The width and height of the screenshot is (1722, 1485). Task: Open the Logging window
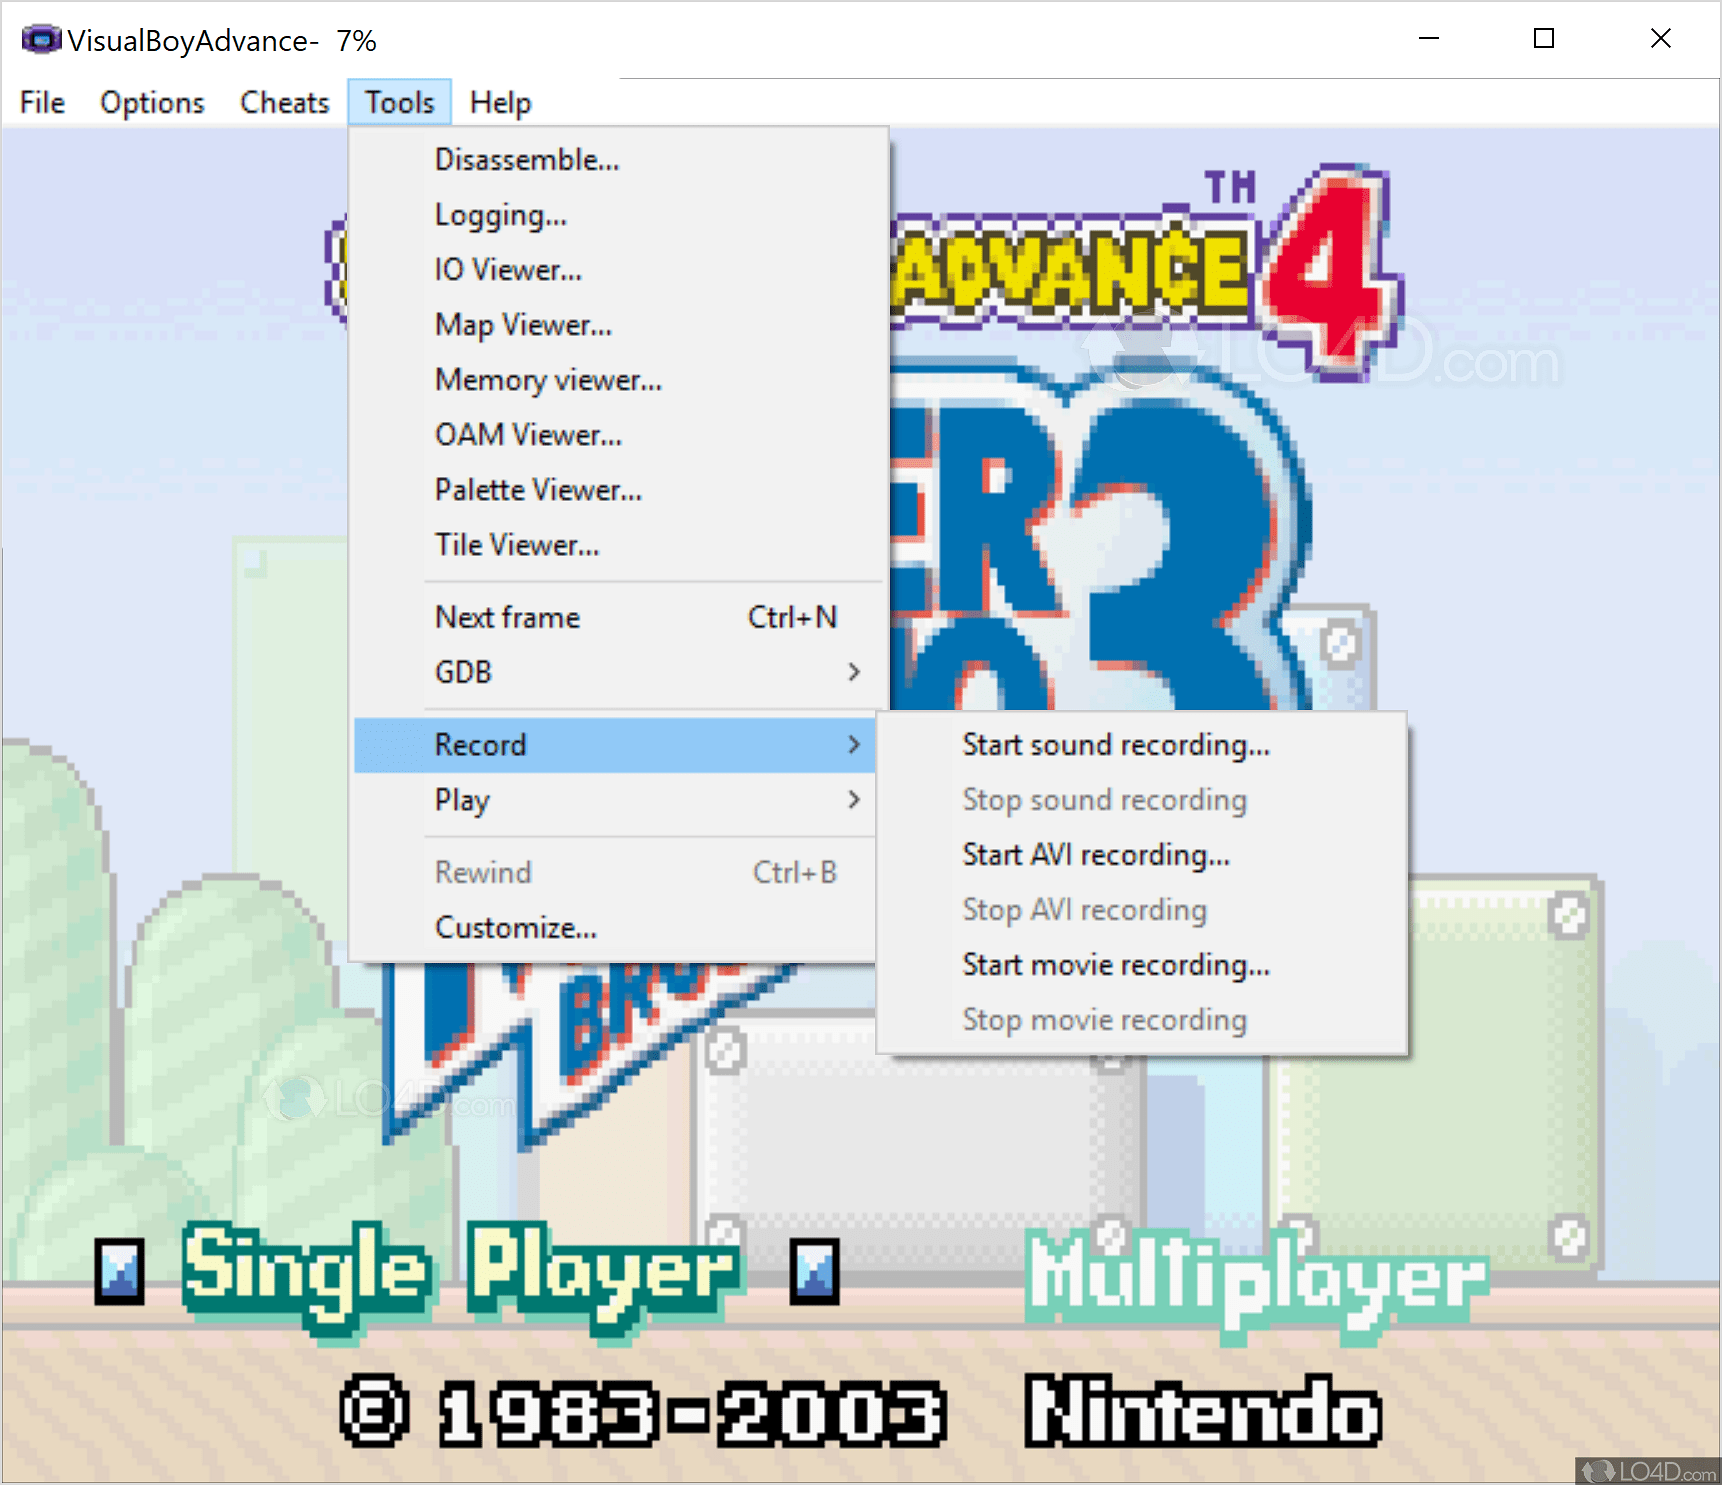click(501, 214)
